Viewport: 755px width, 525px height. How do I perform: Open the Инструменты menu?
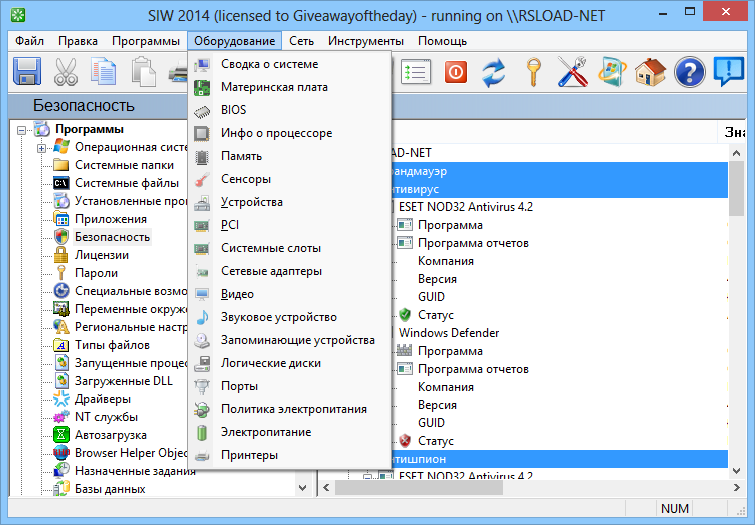coord(366,41)
